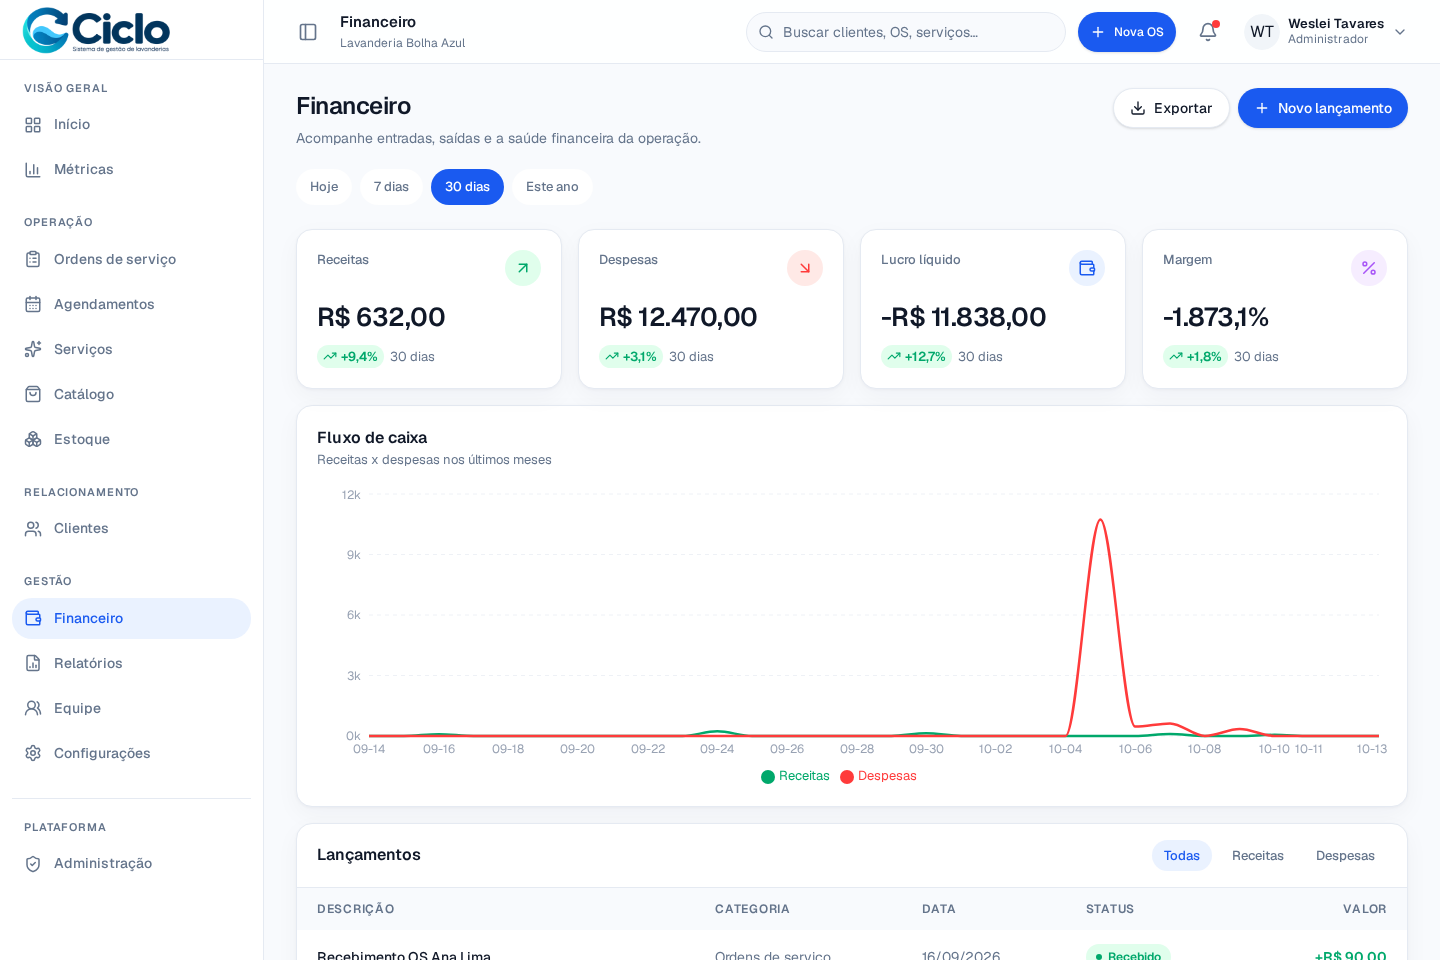Image resolution: width=1440 pixels, height=960 pixels.
Task: Click the Catálogo bag icon
Action: pyautogui.click(x=33, y=395)
